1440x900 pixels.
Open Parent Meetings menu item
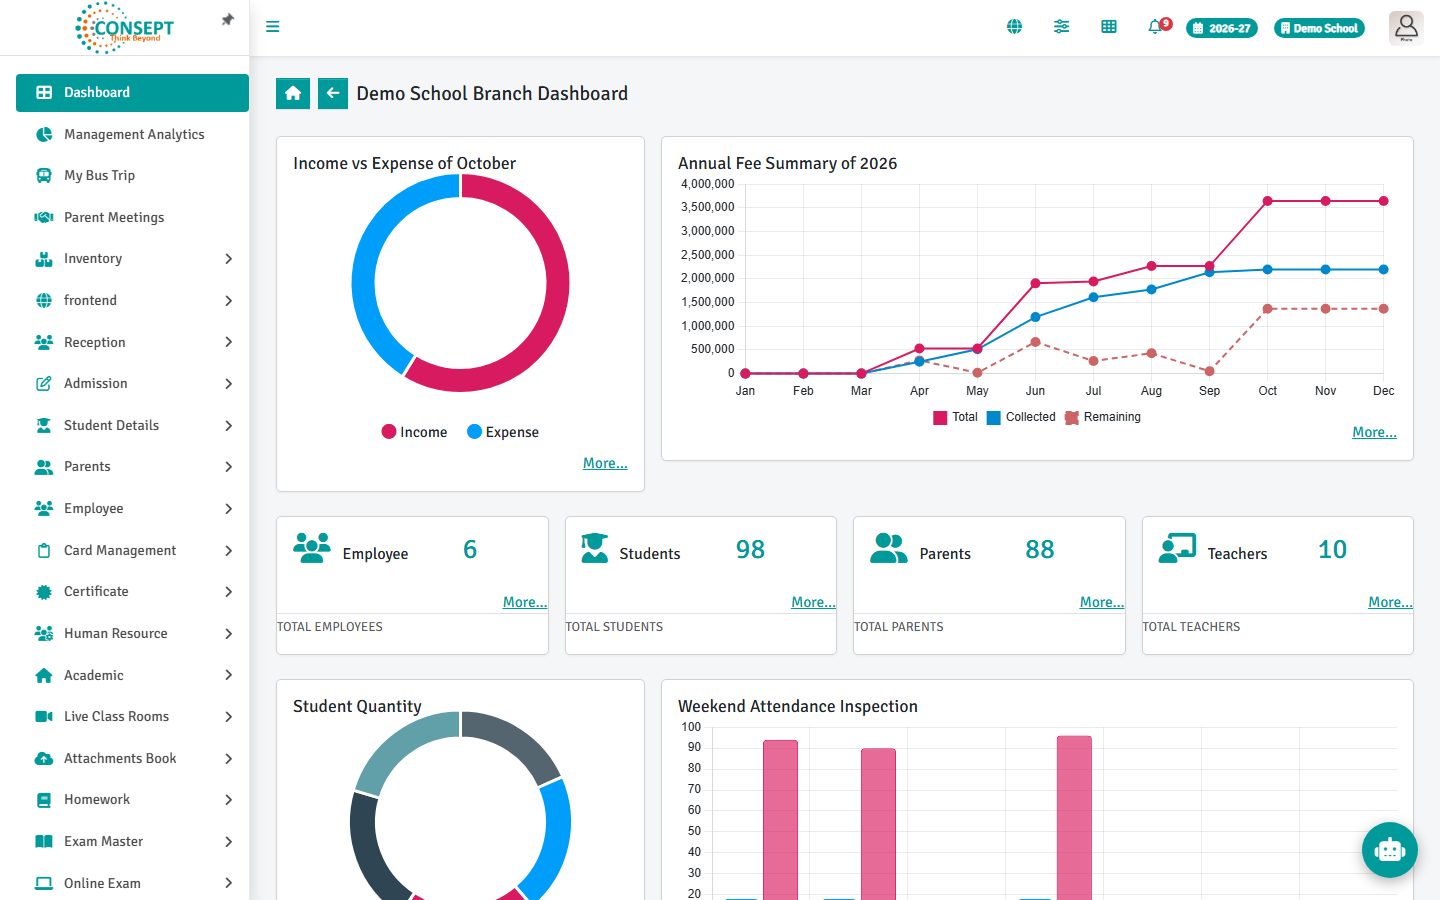click(x=132, y=217)
